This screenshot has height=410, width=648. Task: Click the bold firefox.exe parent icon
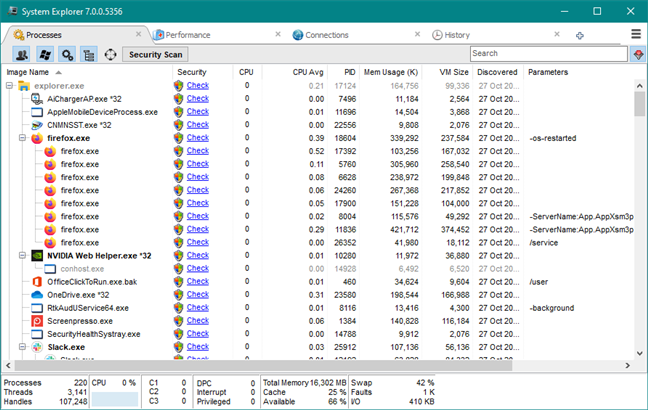click(37, 138)
